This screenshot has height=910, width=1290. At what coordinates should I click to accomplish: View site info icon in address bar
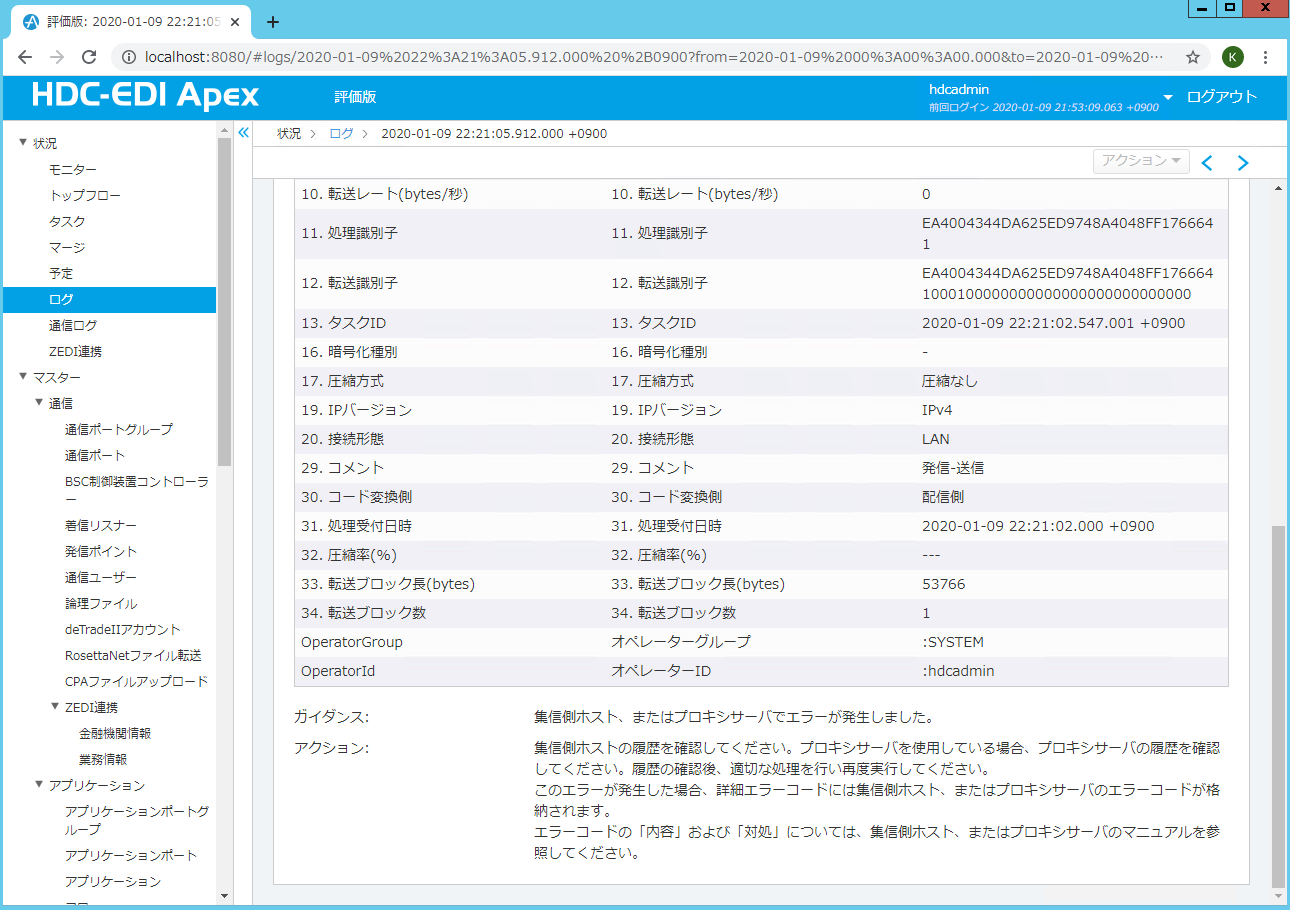(x=127, y=57)
